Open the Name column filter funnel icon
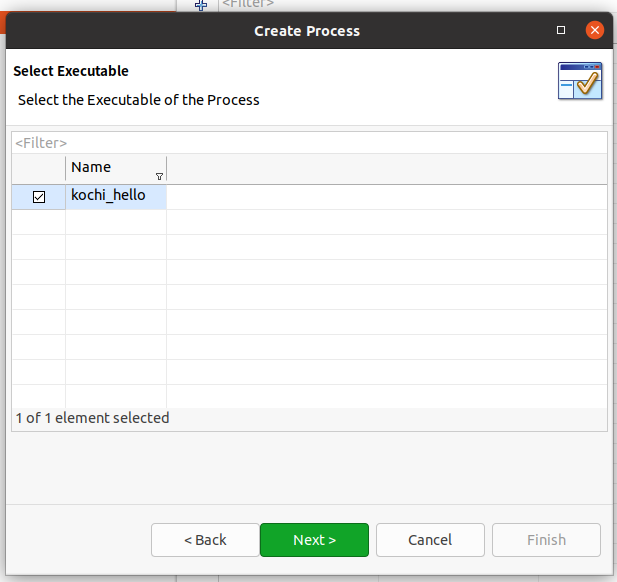Screen dimensions: 617x582 click(x=159, y=177)
